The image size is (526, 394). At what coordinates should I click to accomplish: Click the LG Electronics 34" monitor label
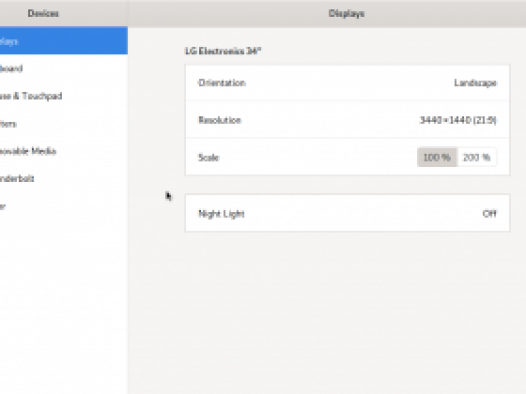(x=223, y=51)
